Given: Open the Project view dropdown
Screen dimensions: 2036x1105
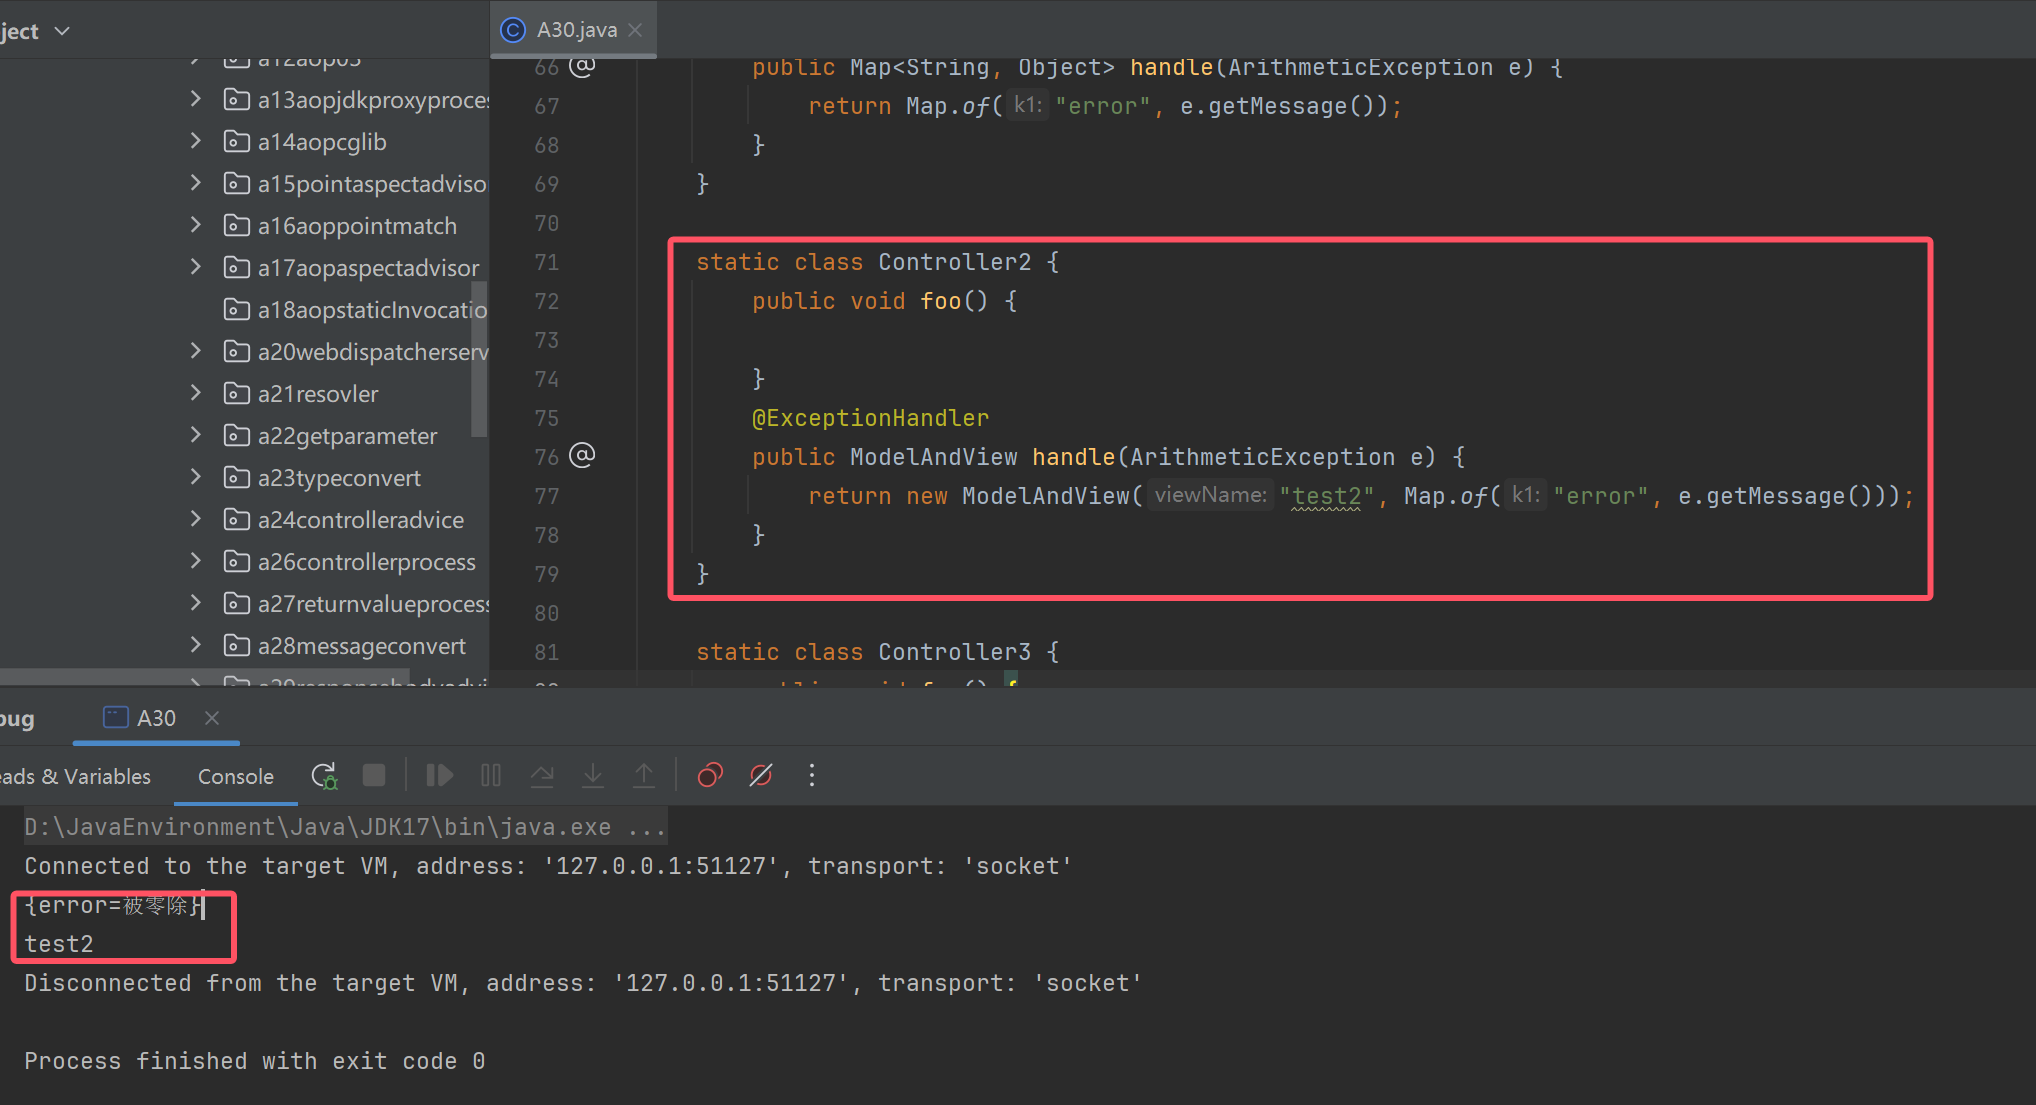Looking at the screenshot, I should pos(62,31).
